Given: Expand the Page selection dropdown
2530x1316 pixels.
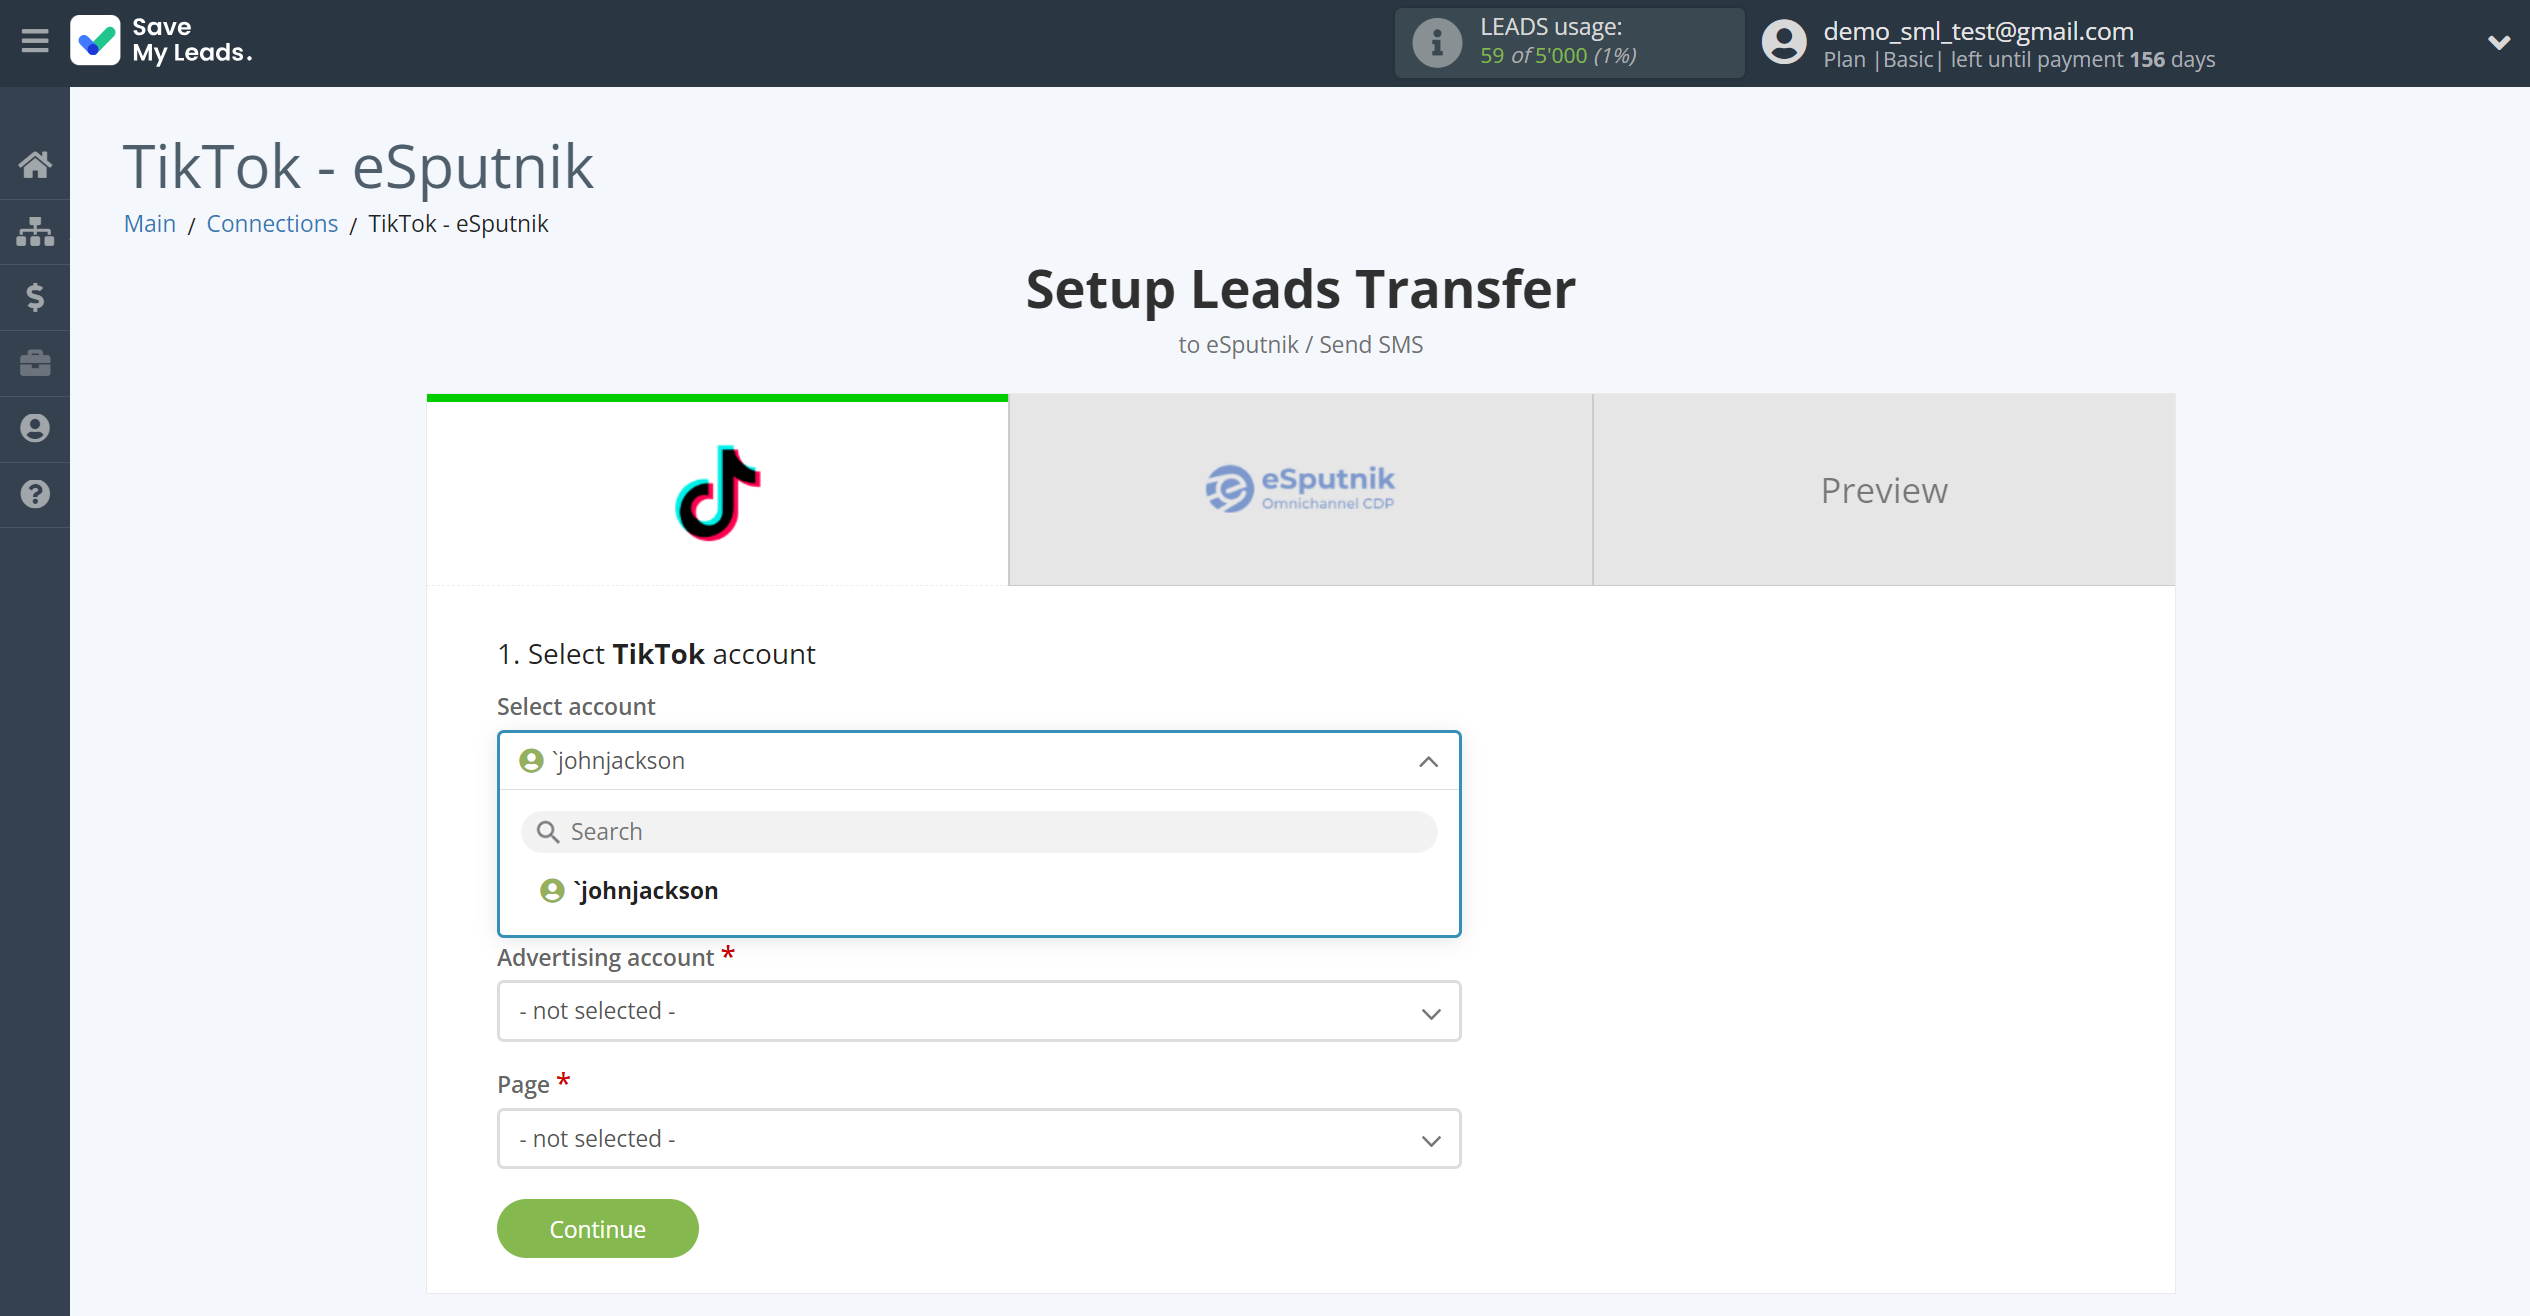Looking at the screenshot, I should click(x=979, y=1137).
